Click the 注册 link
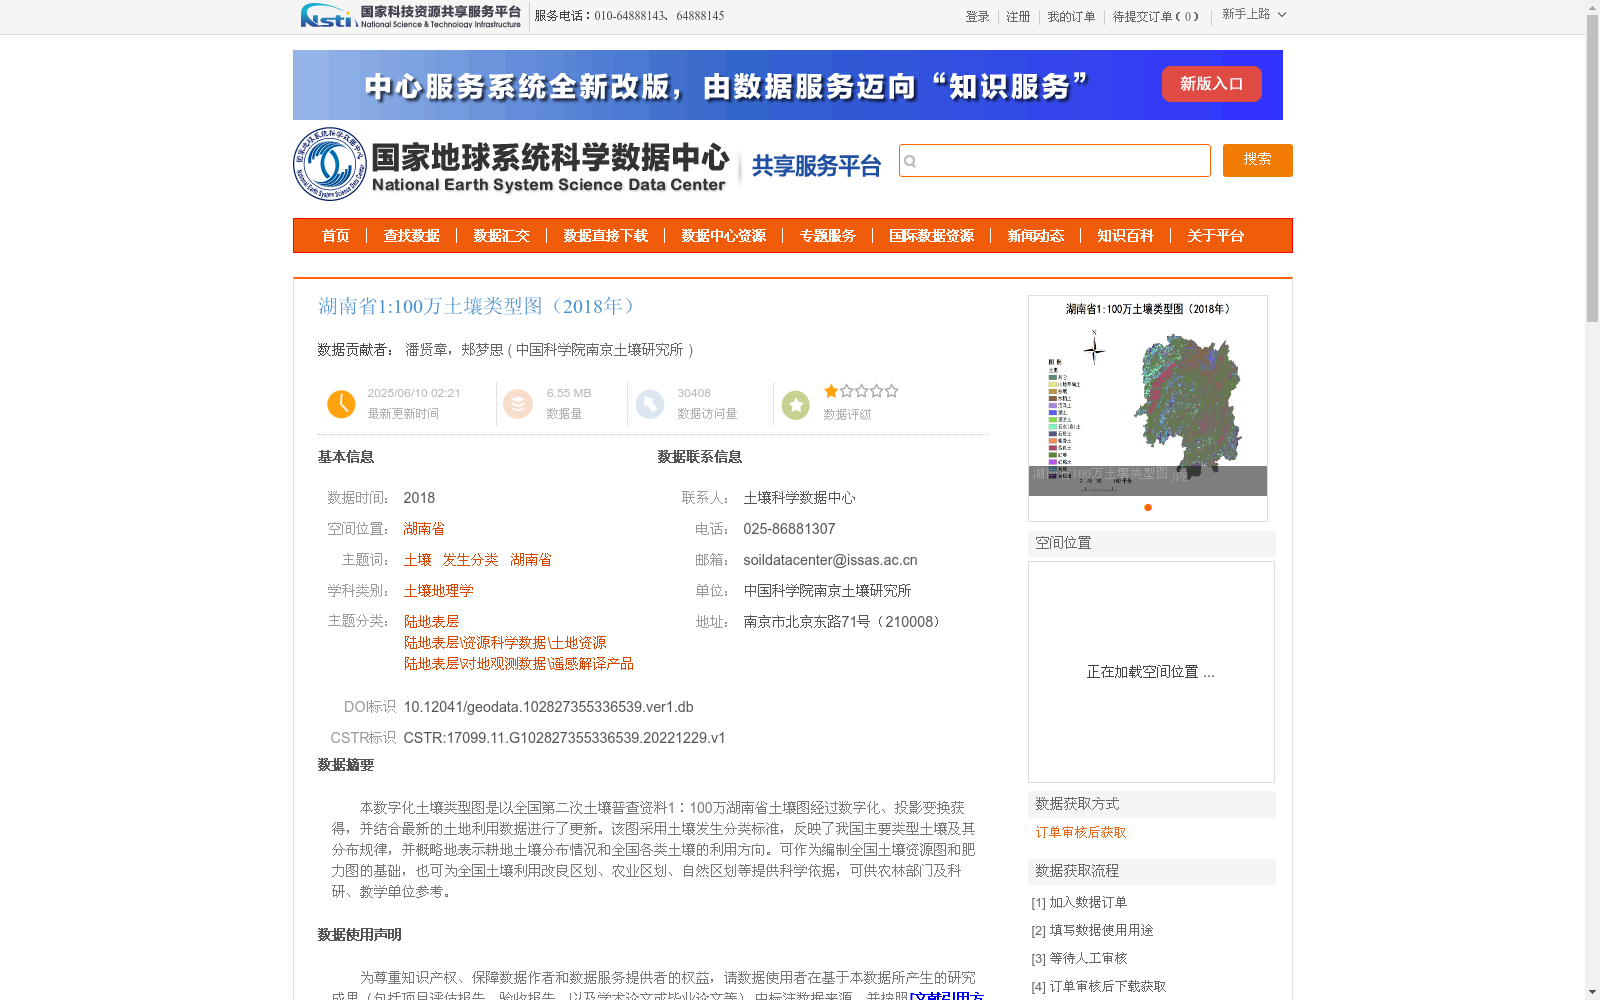The image size is (1600, 1000). pyautogui.click(x=1018, y=17)
